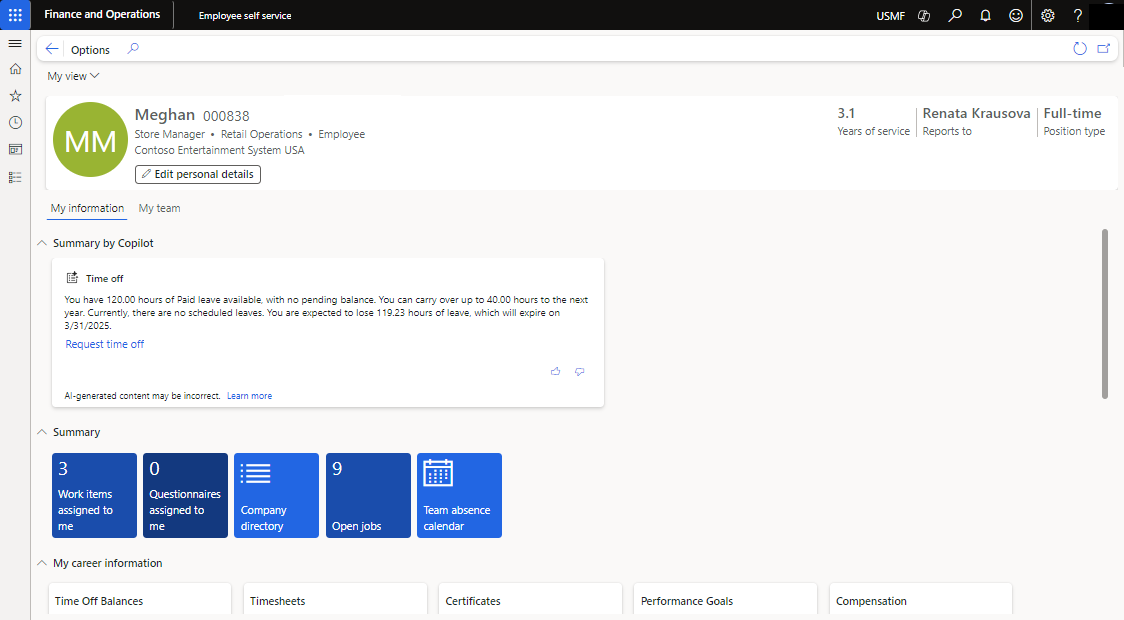1124x620 pixels.
Task: Collapse the Summary by Copilot section
Action: click(x=41, y=242)
